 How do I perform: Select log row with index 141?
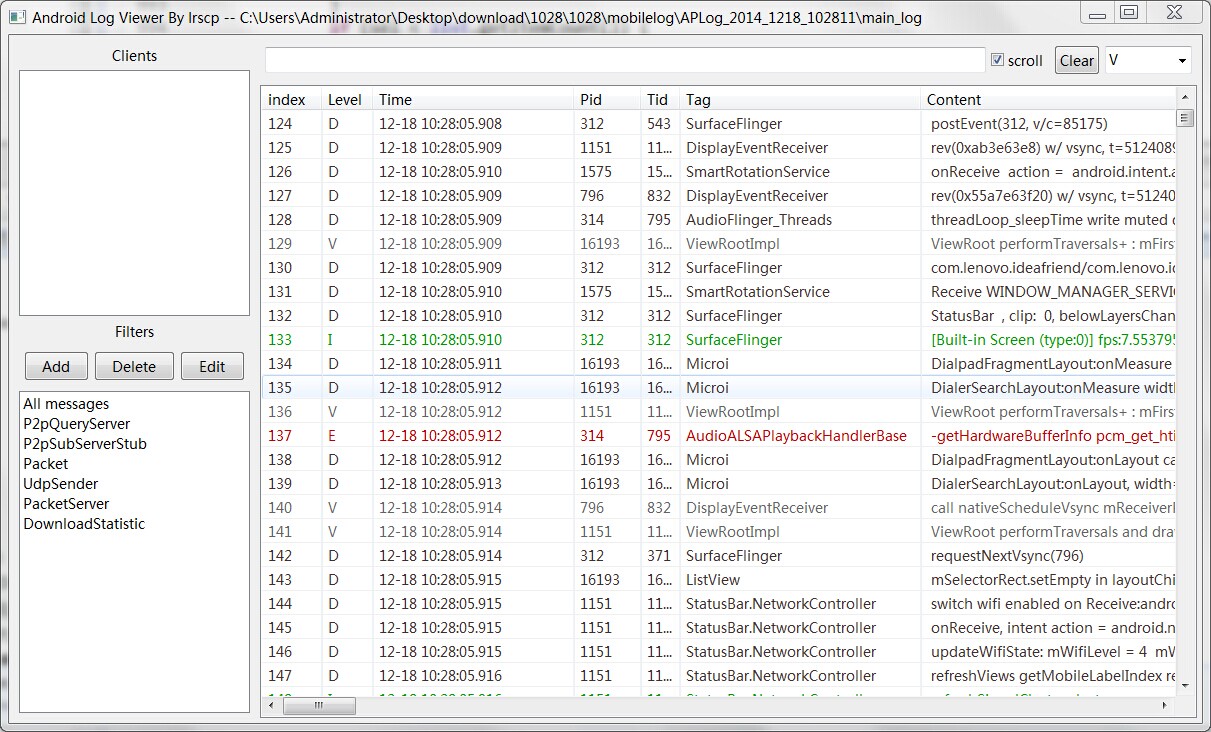pyautogui.click(x=719, y=532)
